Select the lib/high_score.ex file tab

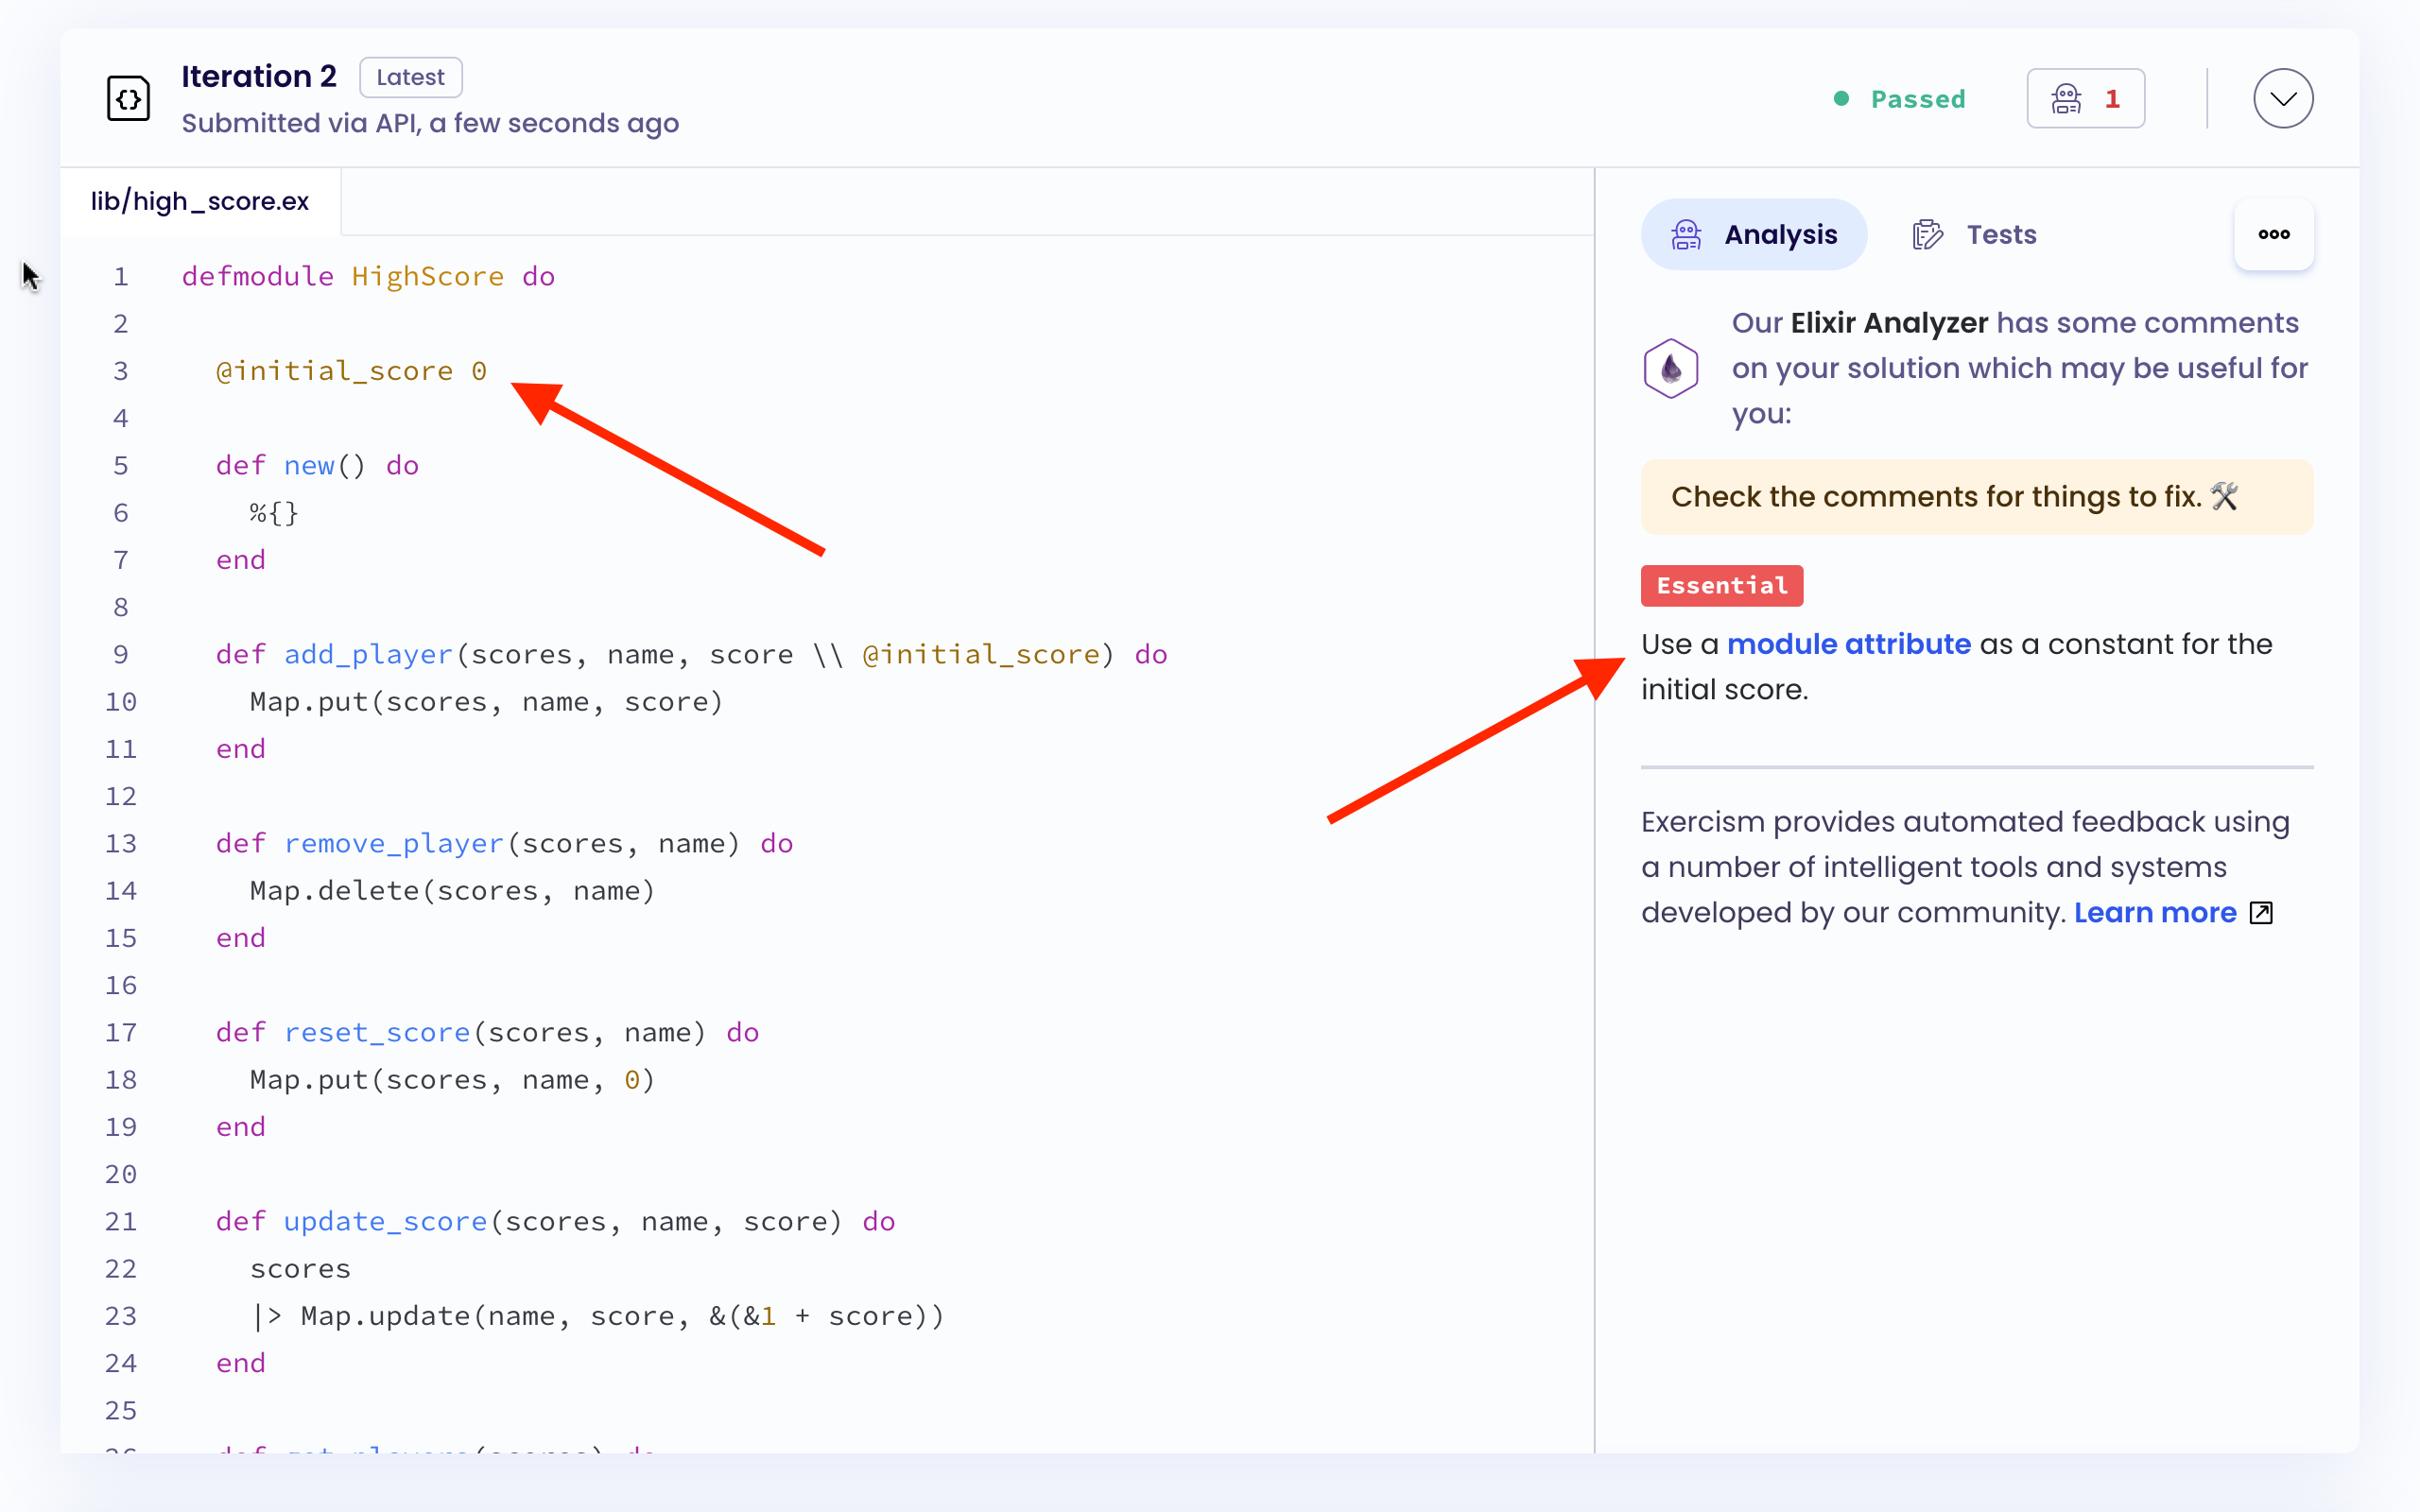pos(199,201)
